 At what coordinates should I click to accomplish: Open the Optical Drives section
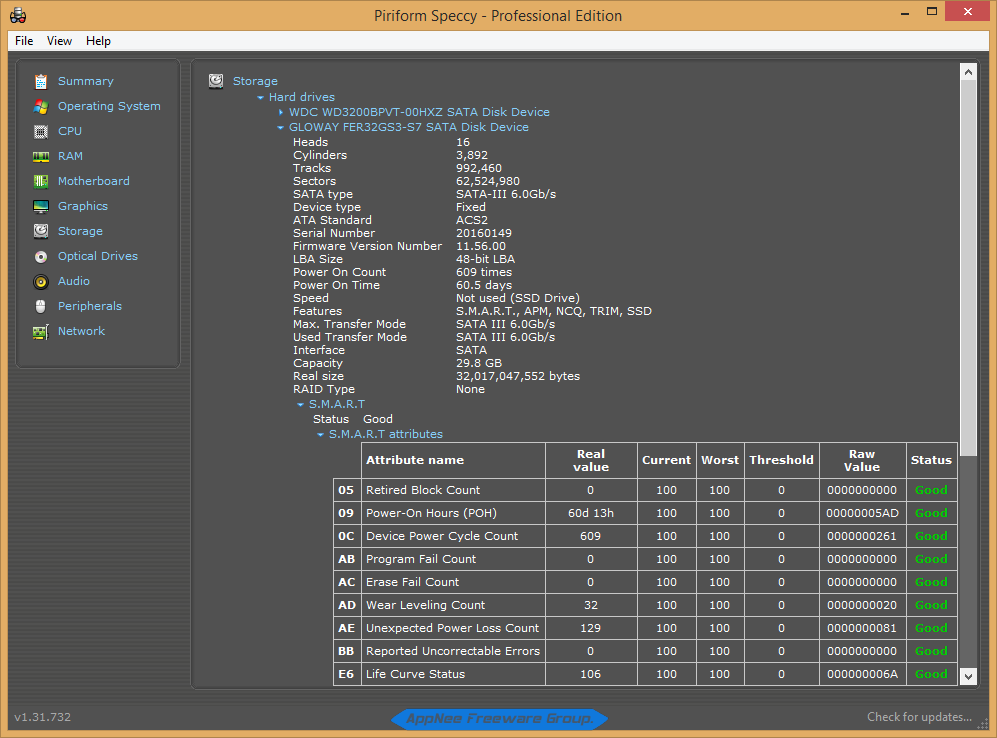(x=98, y=256)
